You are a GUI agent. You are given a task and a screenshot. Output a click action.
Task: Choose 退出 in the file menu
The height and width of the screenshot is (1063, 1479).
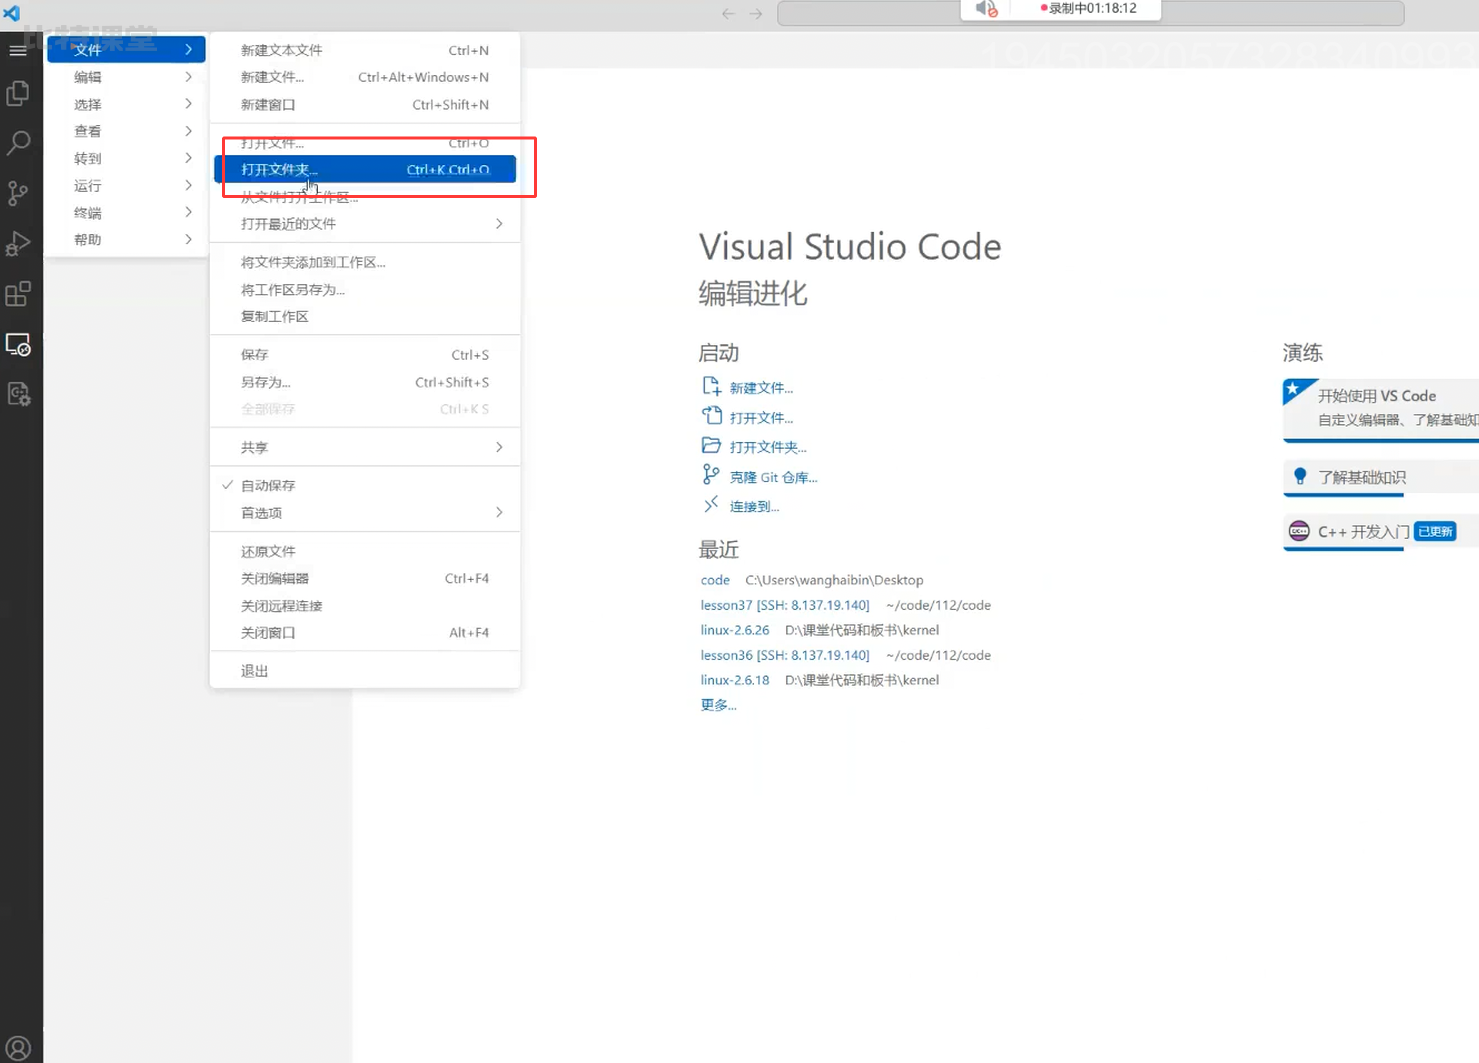coord(365,671)
